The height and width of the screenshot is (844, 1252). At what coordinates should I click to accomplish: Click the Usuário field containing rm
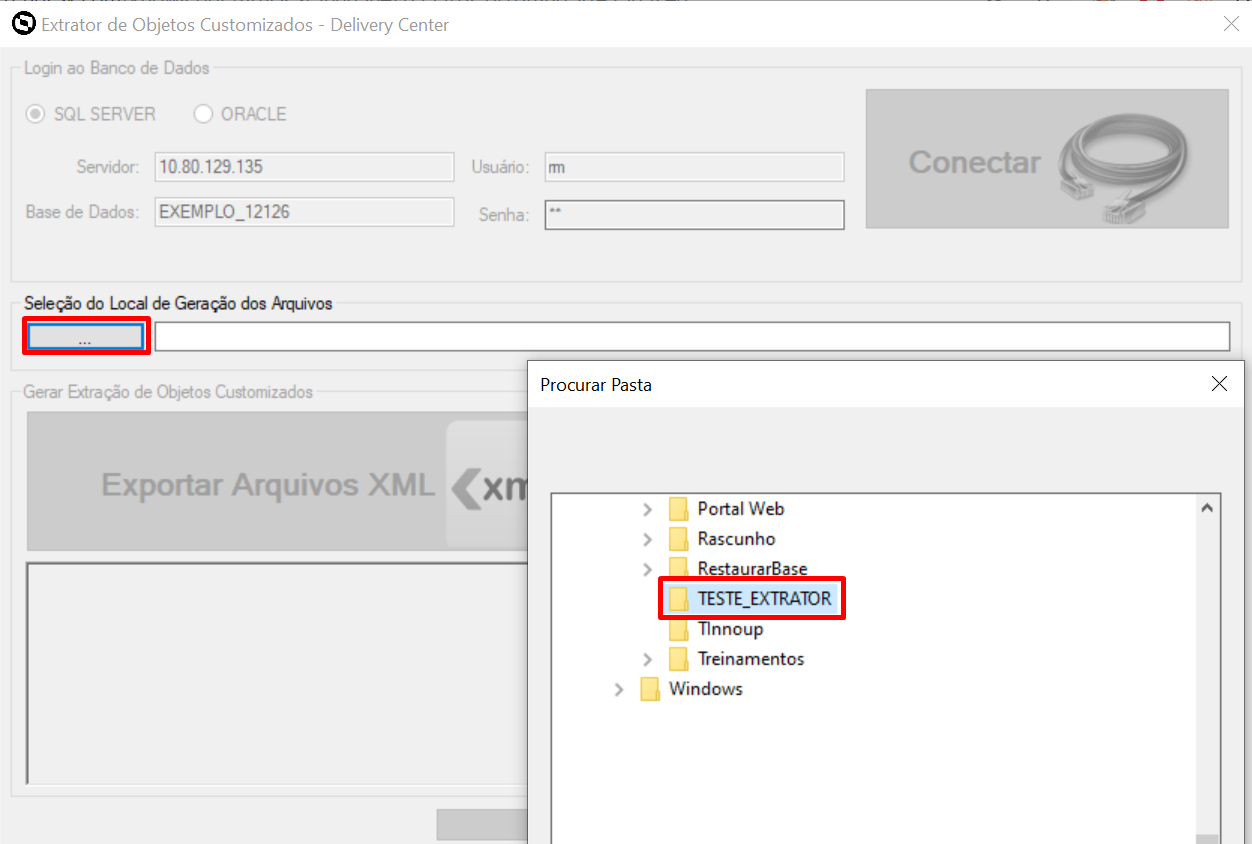[694, 167]
